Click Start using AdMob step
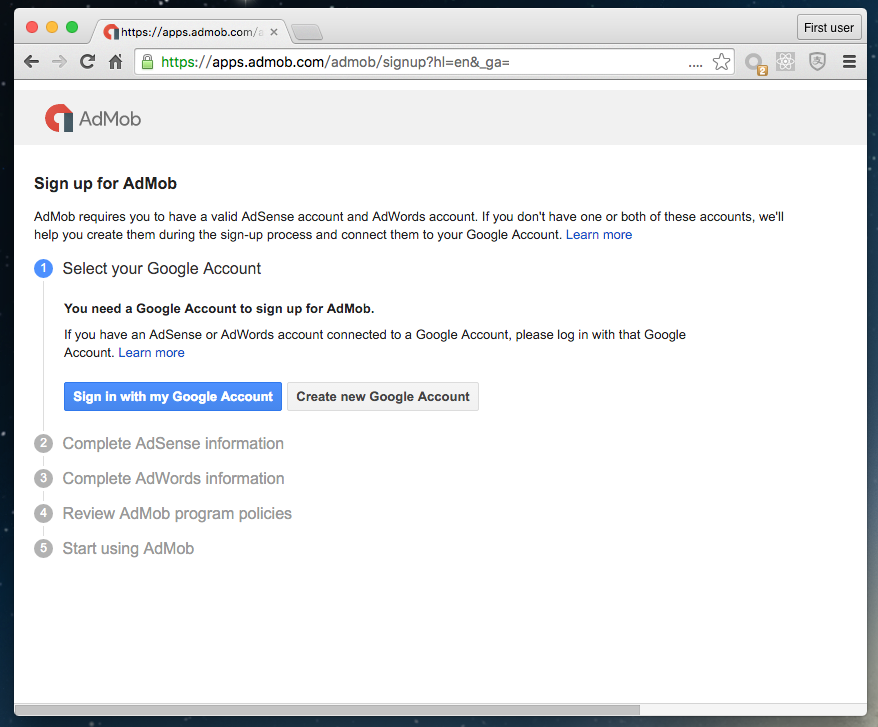The image size is (878, 727). 128,548
